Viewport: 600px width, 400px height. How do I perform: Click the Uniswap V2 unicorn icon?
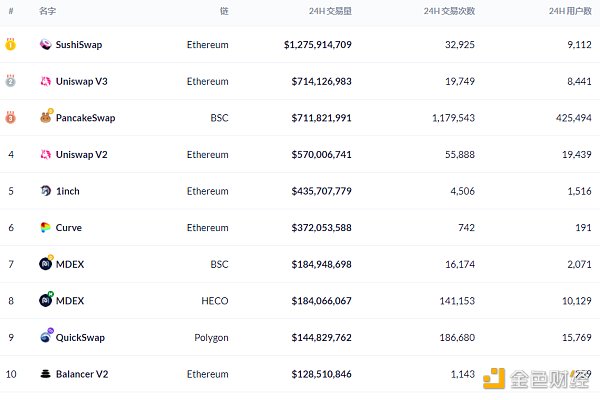(x=45, y=154)
